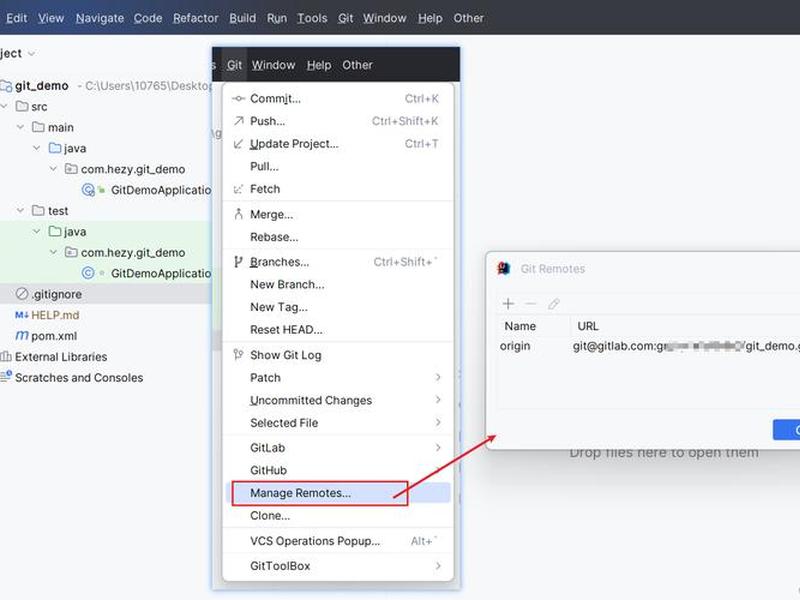Image resolution: width=800 pixels, height=600 pixels.
Task: Click the External Libraries icon
Action: (6, 357)
